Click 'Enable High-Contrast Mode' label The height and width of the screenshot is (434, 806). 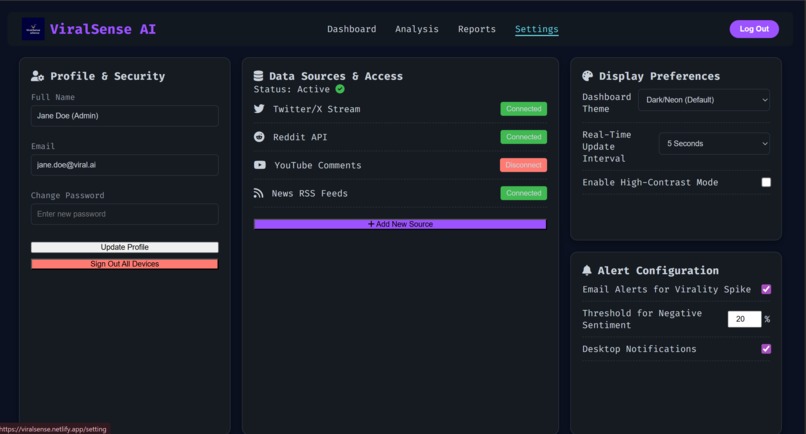[x=650, y=183]
